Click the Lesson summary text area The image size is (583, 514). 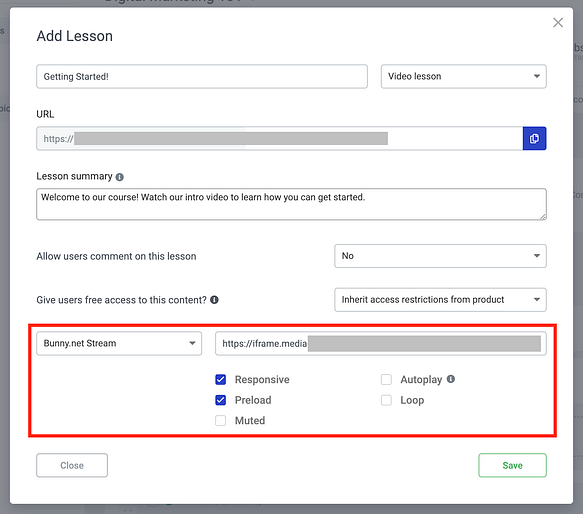(292, 204)
